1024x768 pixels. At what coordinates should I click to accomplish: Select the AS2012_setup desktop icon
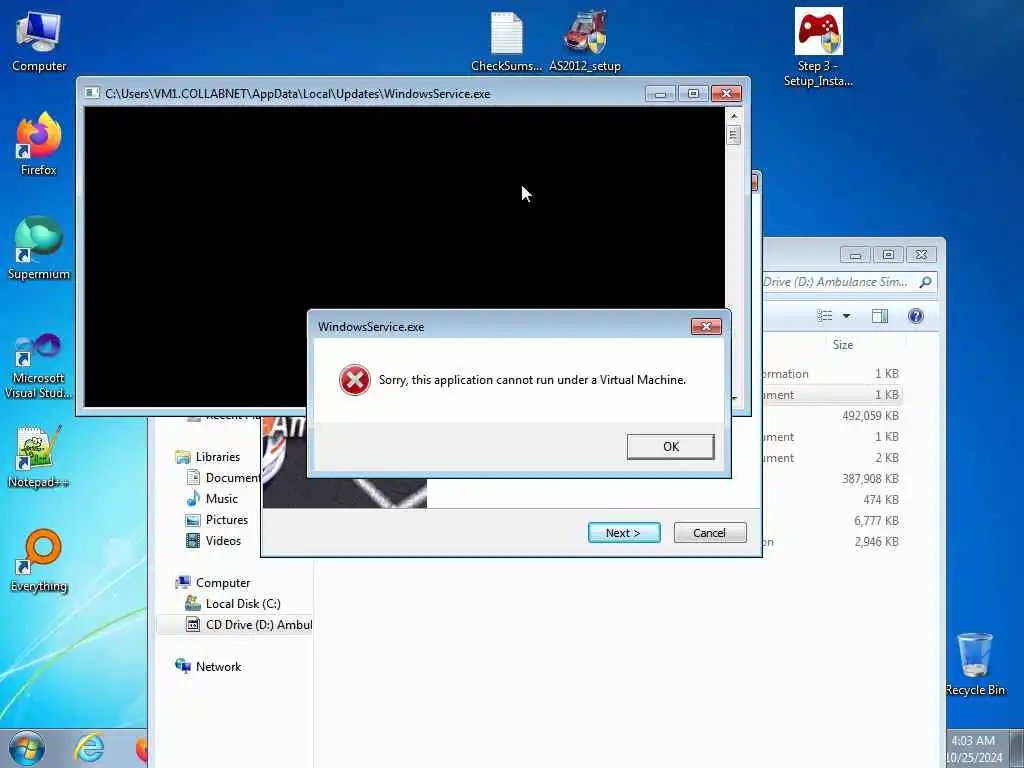(x=585, y=42)
